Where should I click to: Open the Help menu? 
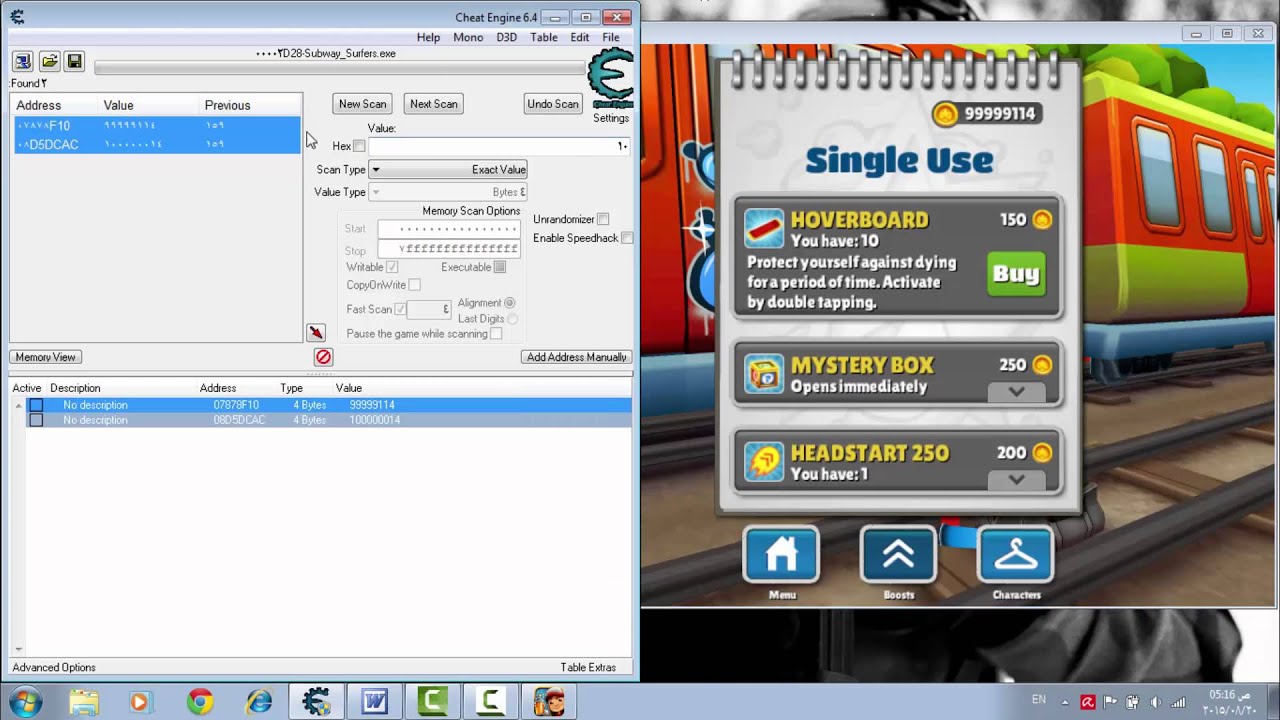point(428,37)
